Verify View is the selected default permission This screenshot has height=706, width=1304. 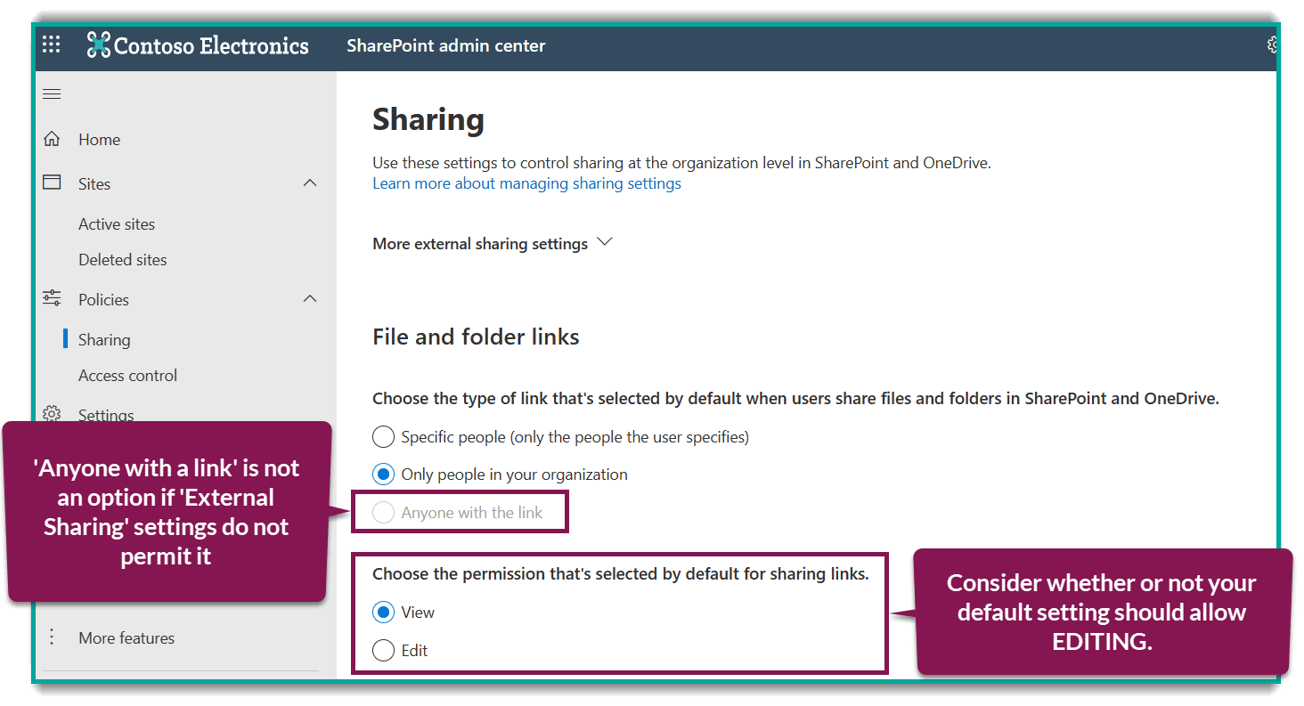point(383,611)
